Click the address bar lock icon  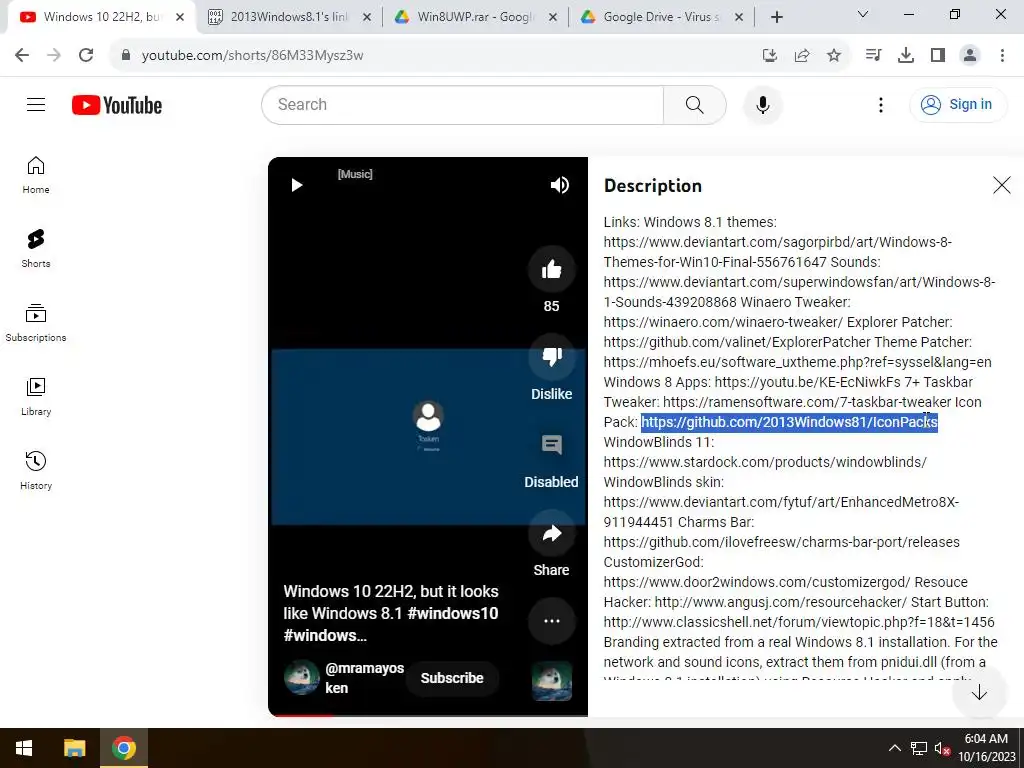[126, 56]
